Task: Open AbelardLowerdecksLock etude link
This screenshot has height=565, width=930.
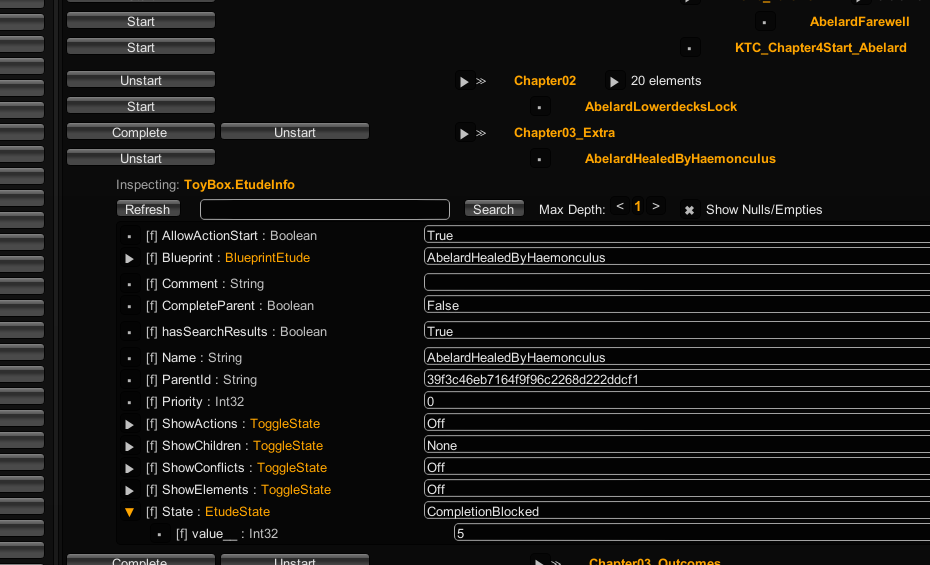Action: pyautogui.click(x=661, y=107)
